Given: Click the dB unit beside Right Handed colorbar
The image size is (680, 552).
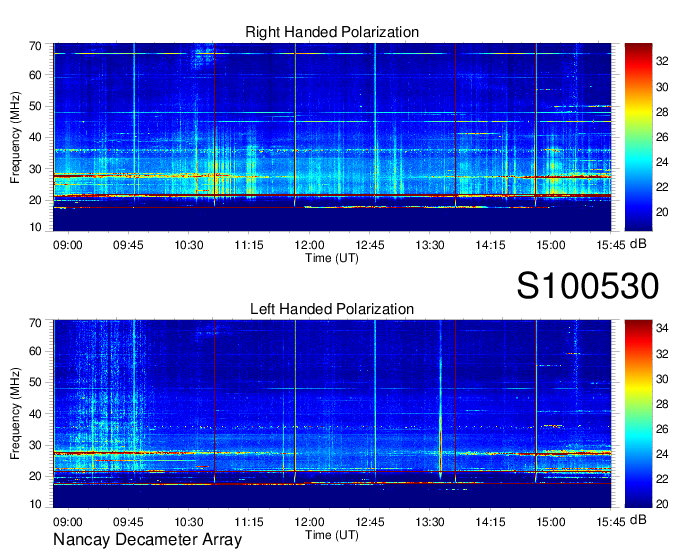Looking at the screenshot, I should (638, 244).
